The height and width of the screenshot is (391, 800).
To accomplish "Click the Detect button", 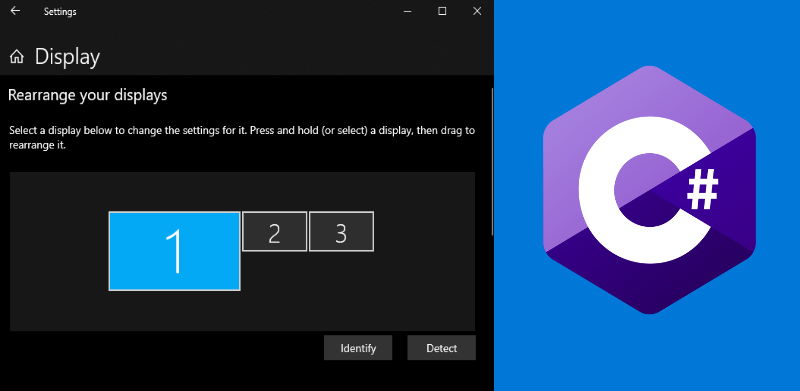I will tap(441, 348).
